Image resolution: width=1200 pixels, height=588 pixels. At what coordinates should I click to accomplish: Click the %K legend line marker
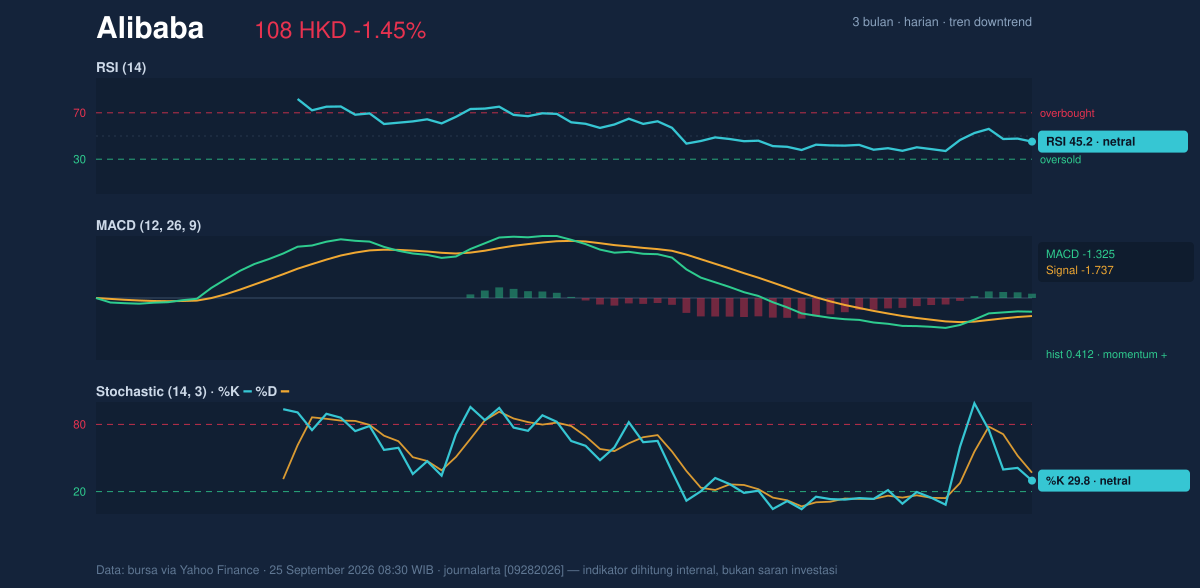(247, 391)
